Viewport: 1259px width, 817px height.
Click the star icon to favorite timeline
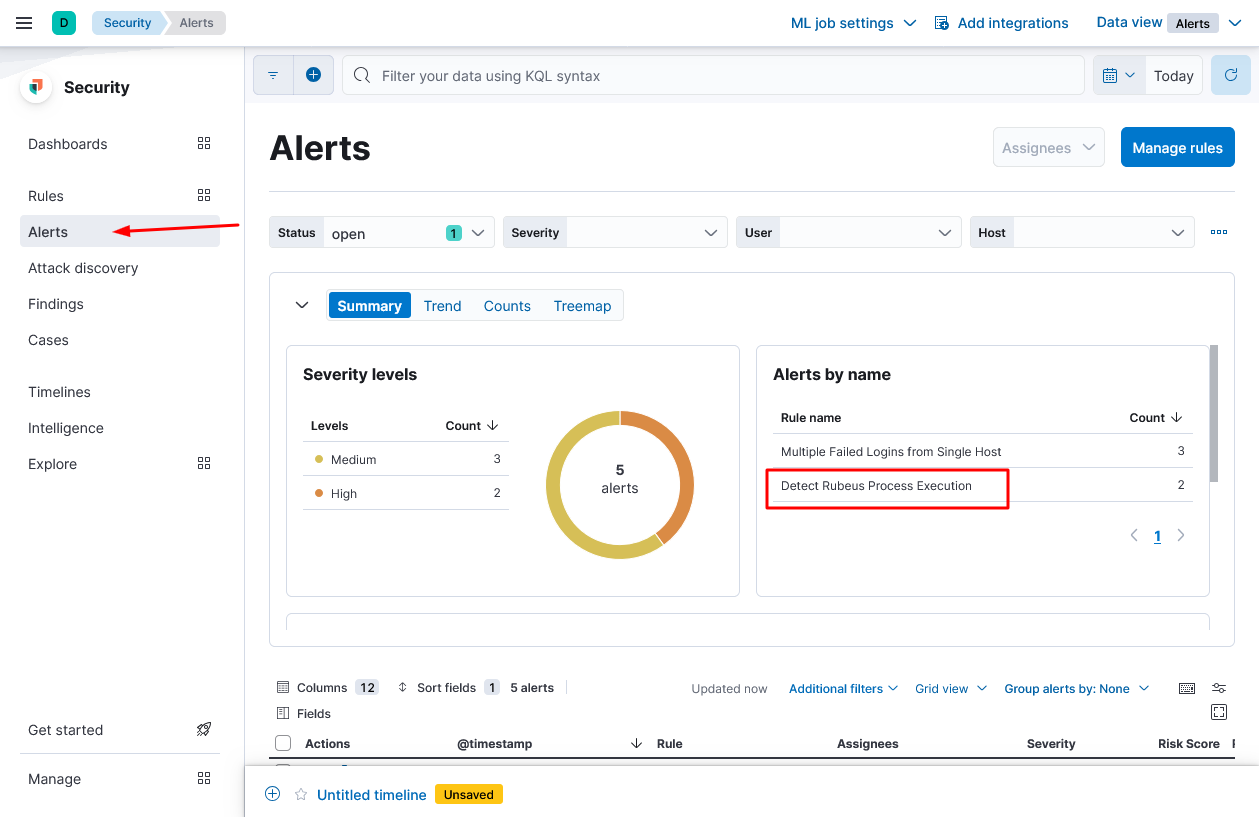point(300,794)
